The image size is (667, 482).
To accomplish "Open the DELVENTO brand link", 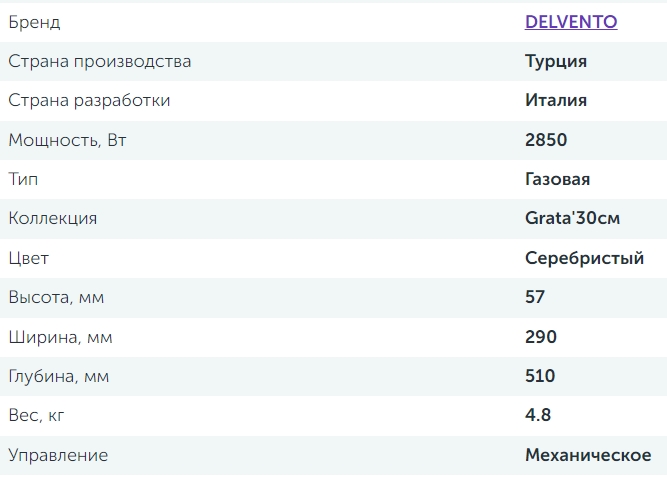I will 571,22.
